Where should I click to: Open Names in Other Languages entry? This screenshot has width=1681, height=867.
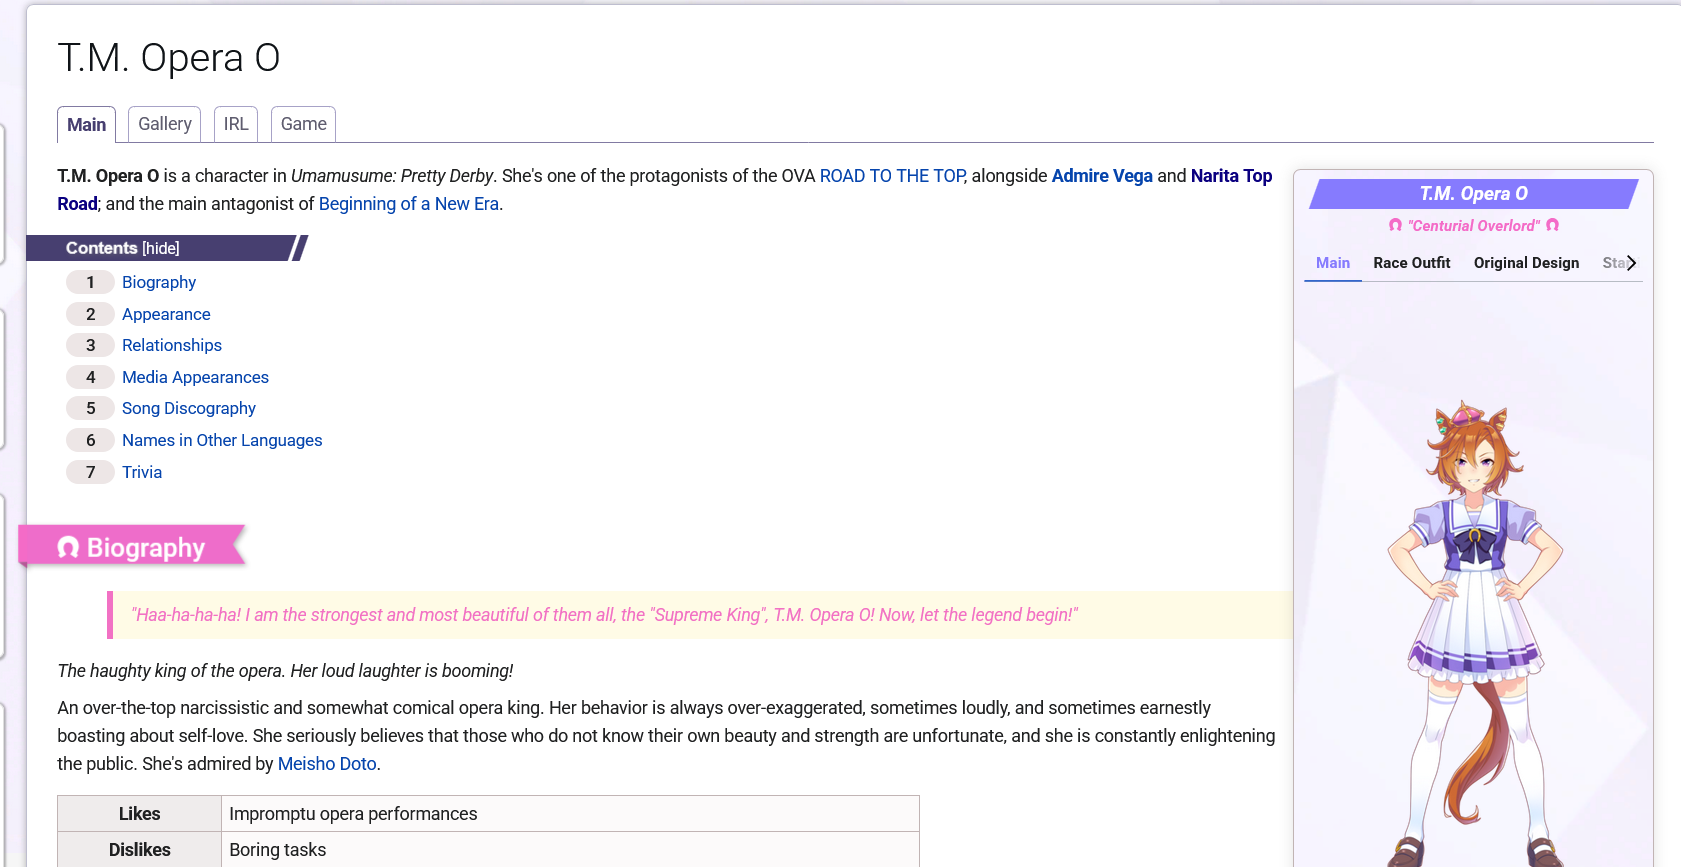pos(222,440)
